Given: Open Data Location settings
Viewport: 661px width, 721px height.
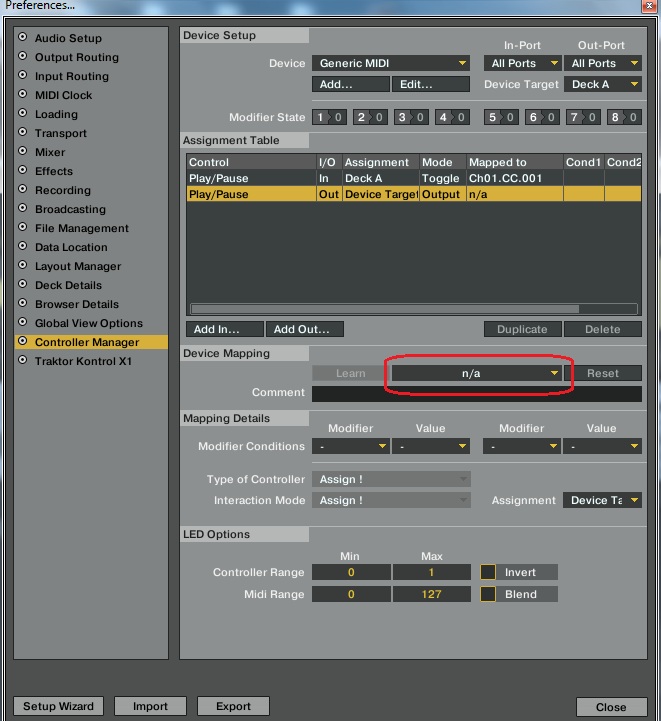Looking at the screenshot, I should [71, 247].
